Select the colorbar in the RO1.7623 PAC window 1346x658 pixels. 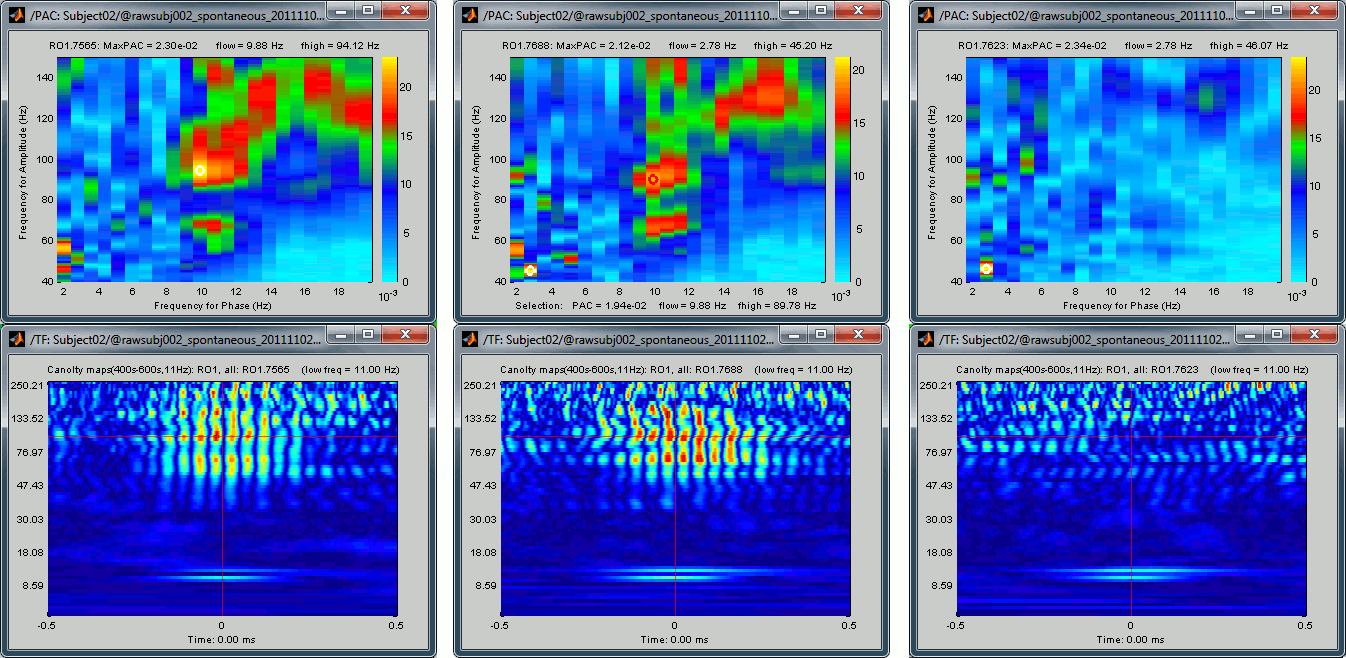[x=1298, y=168]
